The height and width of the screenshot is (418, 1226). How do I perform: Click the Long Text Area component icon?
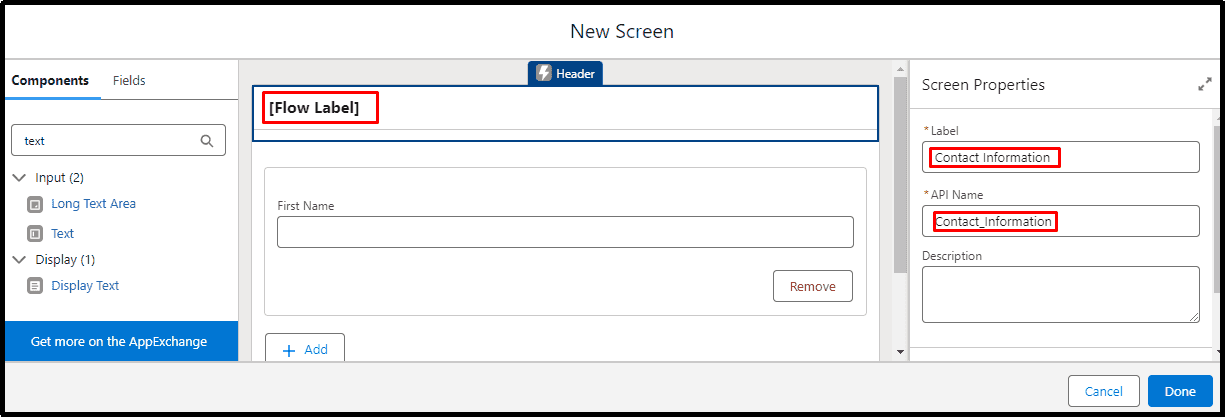[x=35, y=204]
